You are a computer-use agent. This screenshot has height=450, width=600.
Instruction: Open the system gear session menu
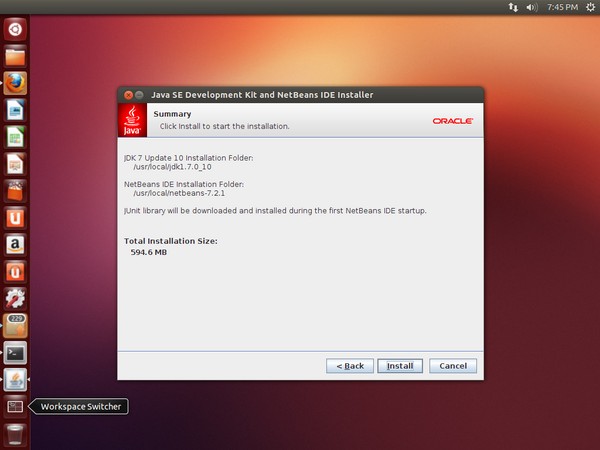point(590,7)
